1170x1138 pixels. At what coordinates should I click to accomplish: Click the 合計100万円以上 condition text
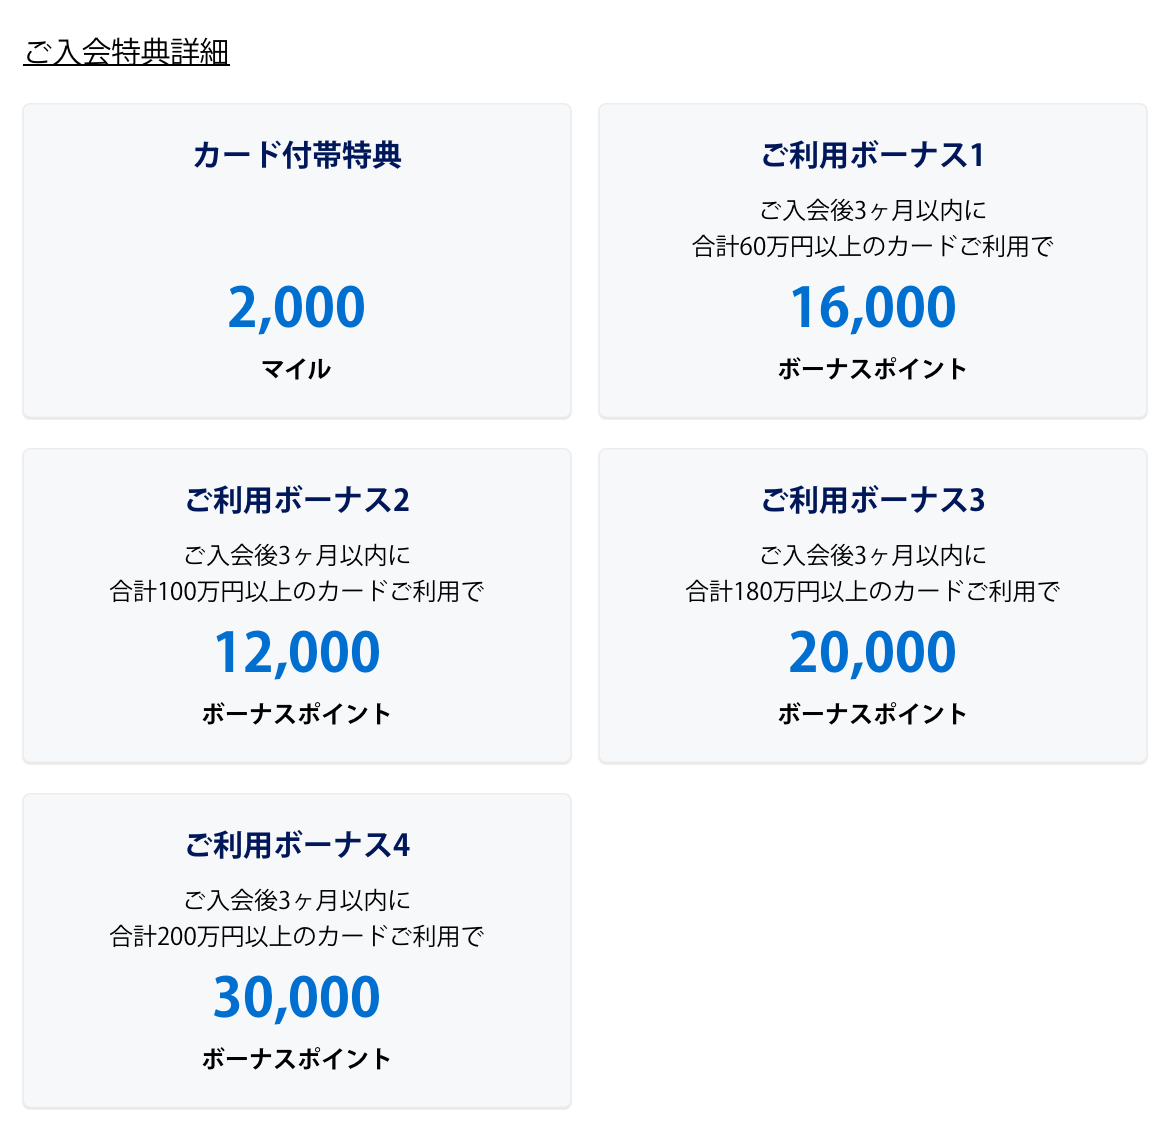coord(297,591)
